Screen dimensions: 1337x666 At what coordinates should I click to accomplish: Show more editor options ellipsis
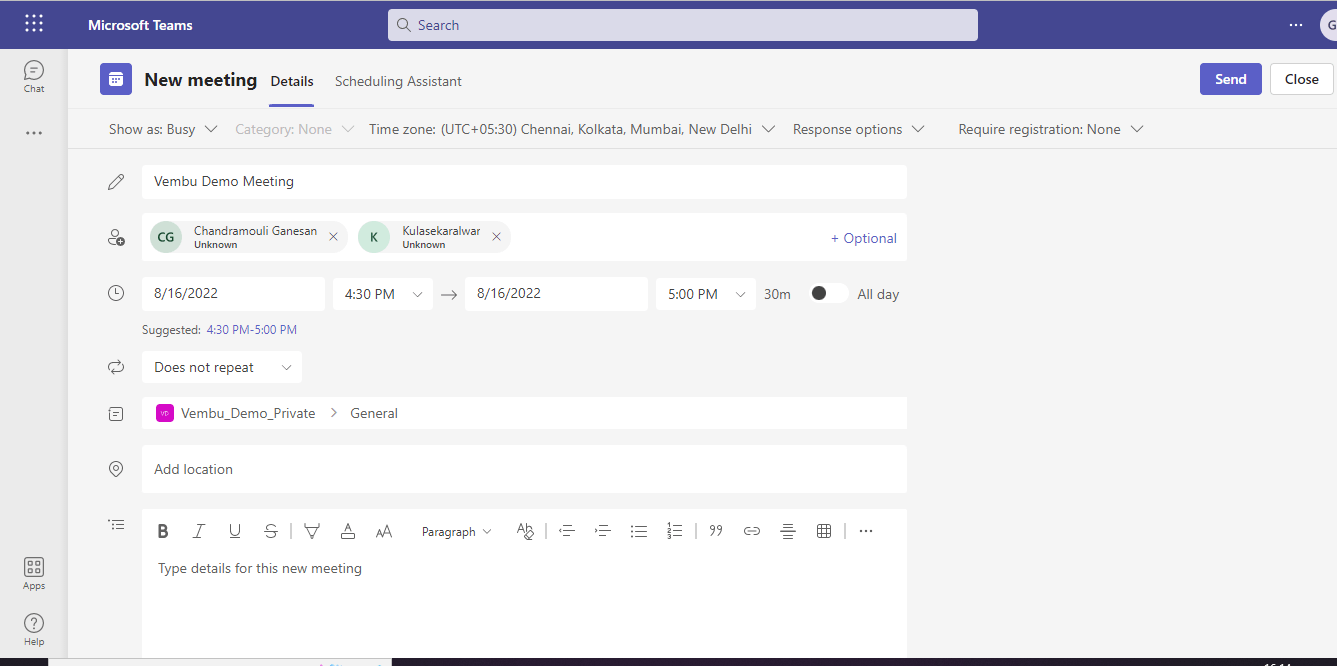866,531
